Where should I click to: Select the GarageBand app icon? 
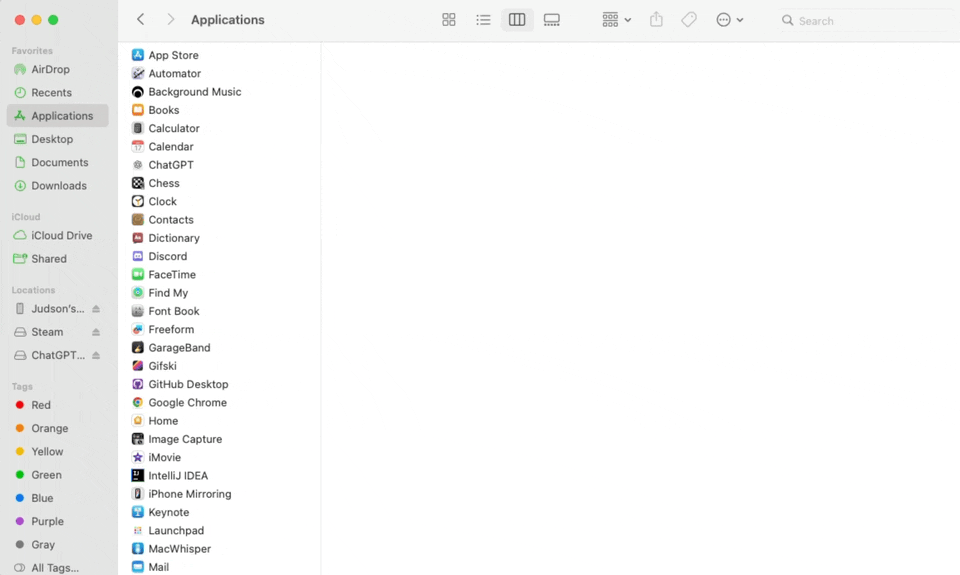point(138,348)
